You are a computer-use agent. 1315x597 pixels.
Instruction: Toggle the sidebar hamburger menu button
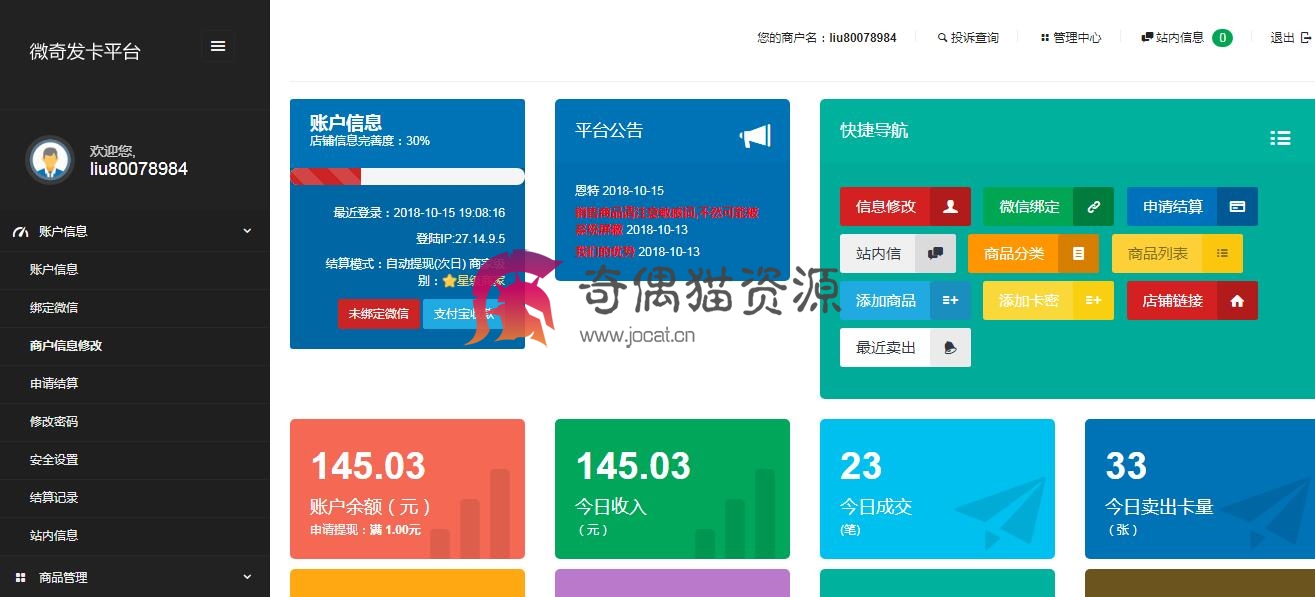pyautogui.click(x=218, y=46)
